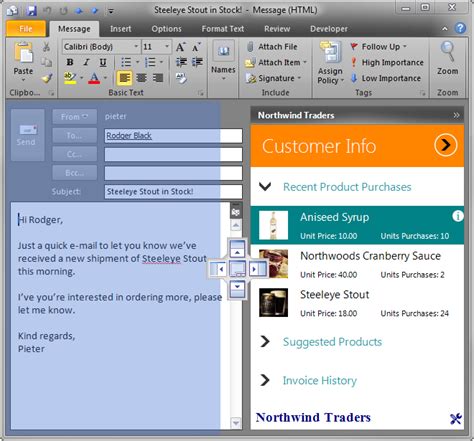Switch to the Review tab

tap(277, 29)
